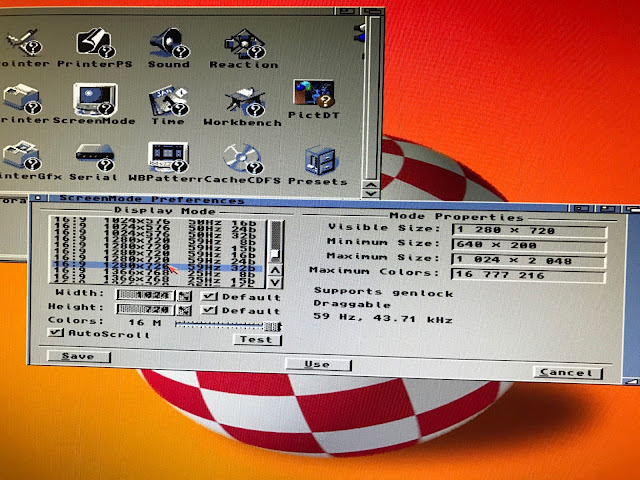Open the Pointer preferences icon
Image resolution: width=640 pixels, height=480 pixels.
pyautogui.click(x=24, y=42)
